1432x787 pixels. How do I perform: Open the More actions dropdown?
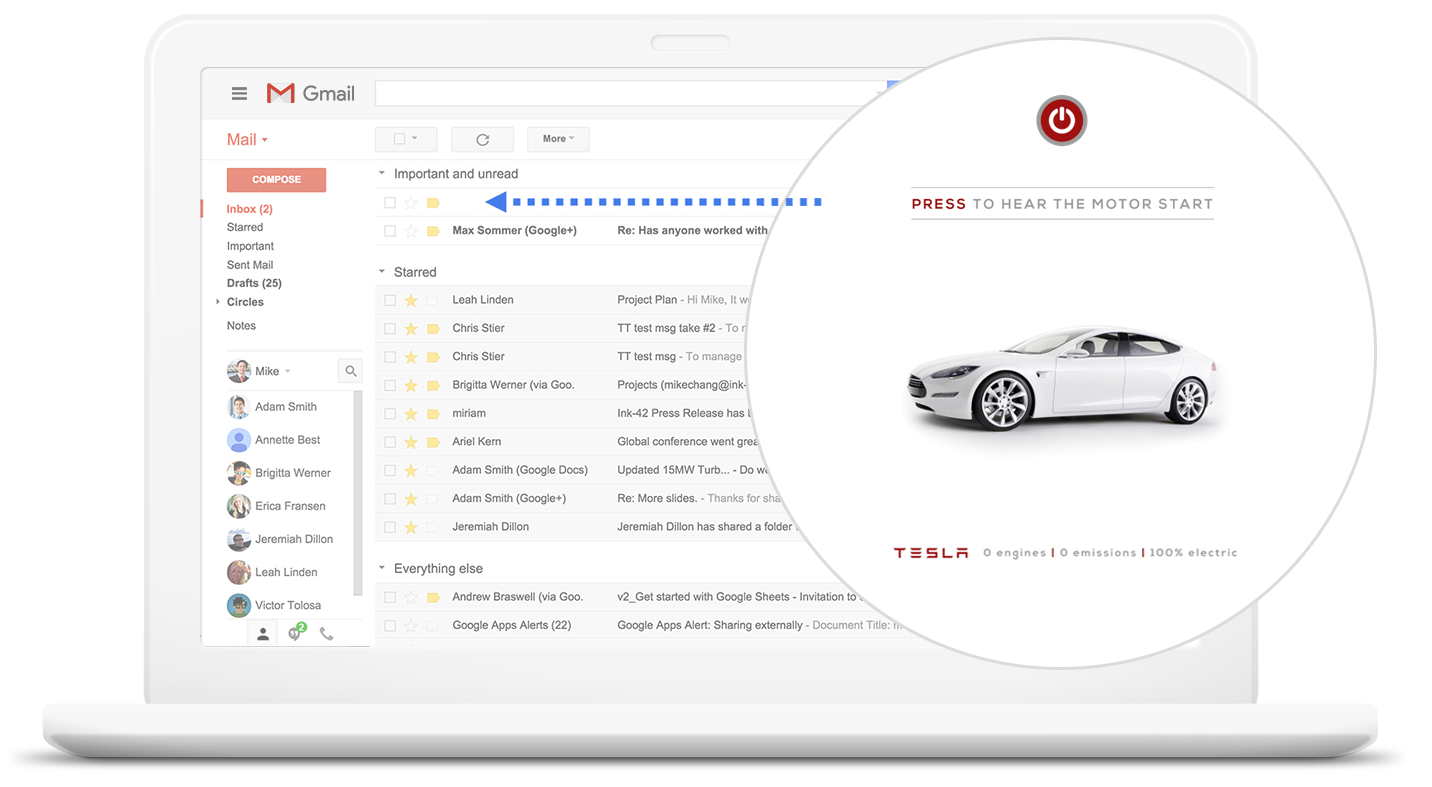coord(558,139)
